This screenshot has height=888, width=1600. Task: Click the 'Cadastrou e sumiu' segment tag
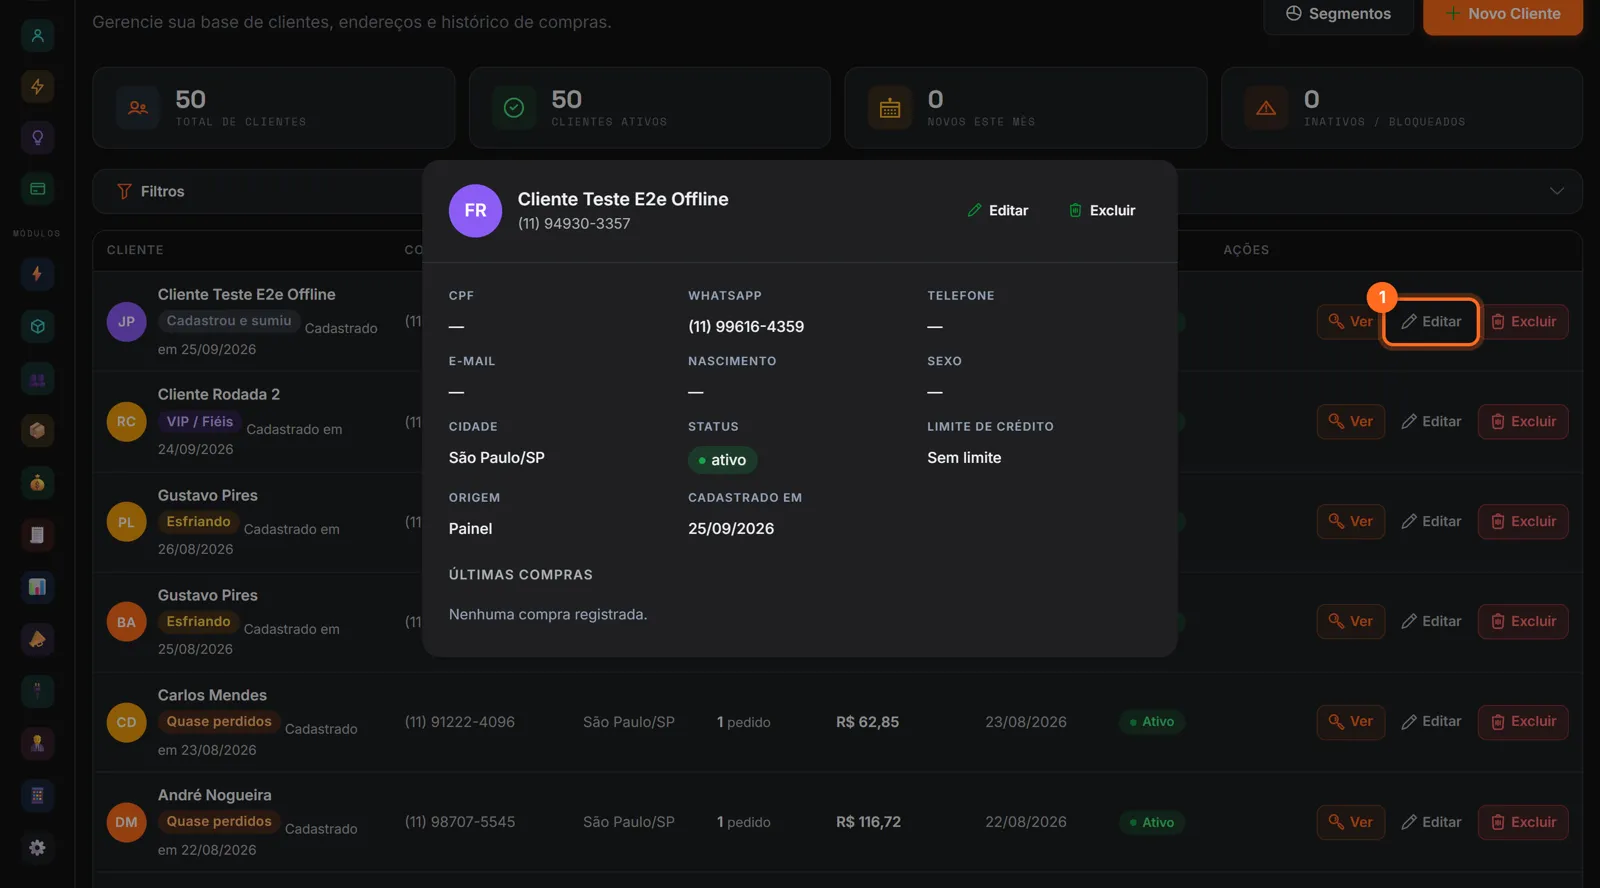pyautogui.click(x=229, y=321)
